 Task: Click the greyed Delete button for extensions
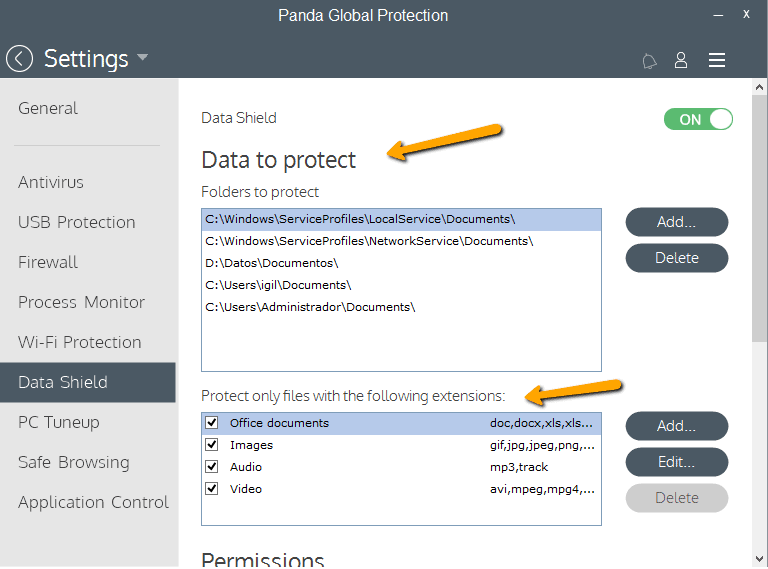[x=676, y=498]
